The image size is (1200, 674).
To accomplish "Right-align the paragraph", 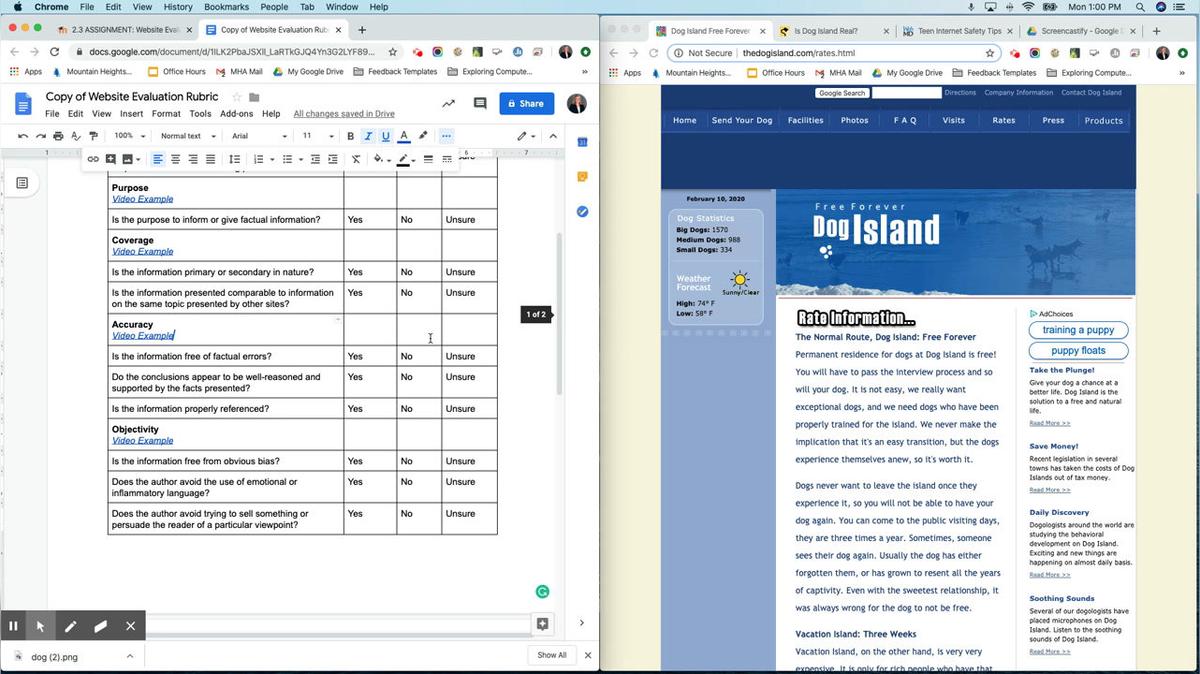I will pos(193,159).
